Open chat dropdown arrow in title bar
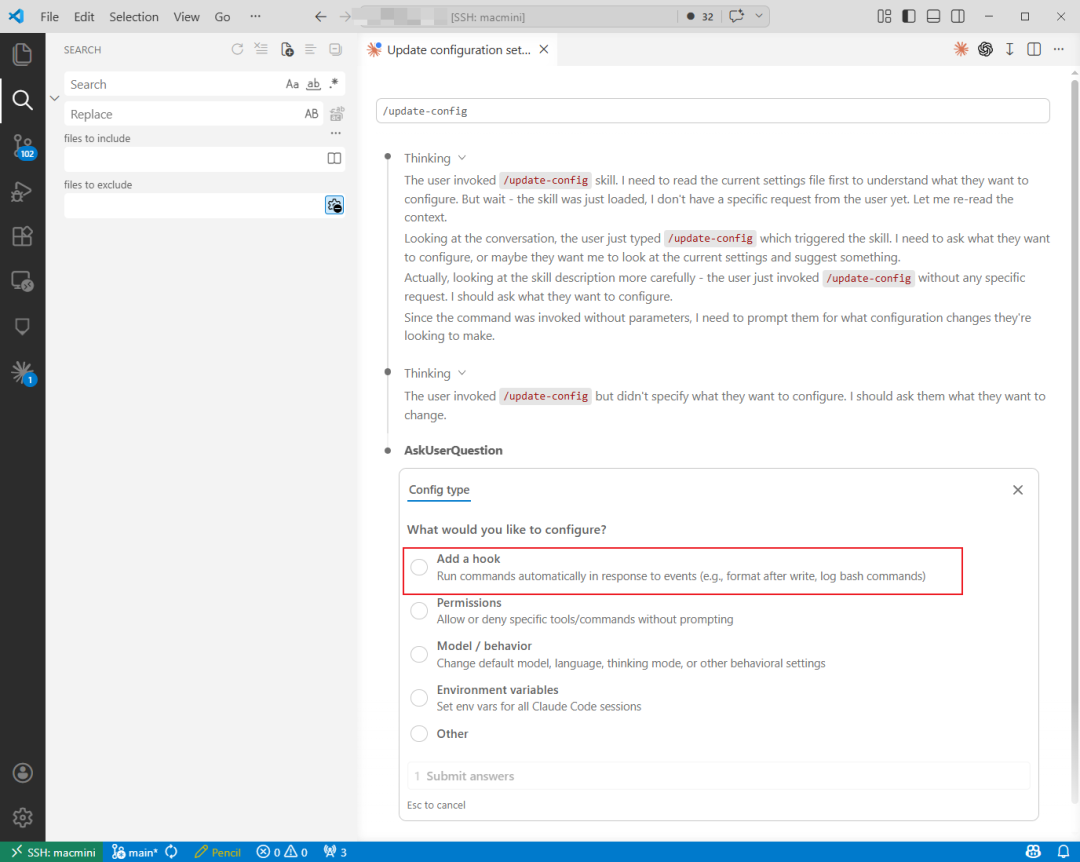Screen dimensions: 1080x862 758,16
